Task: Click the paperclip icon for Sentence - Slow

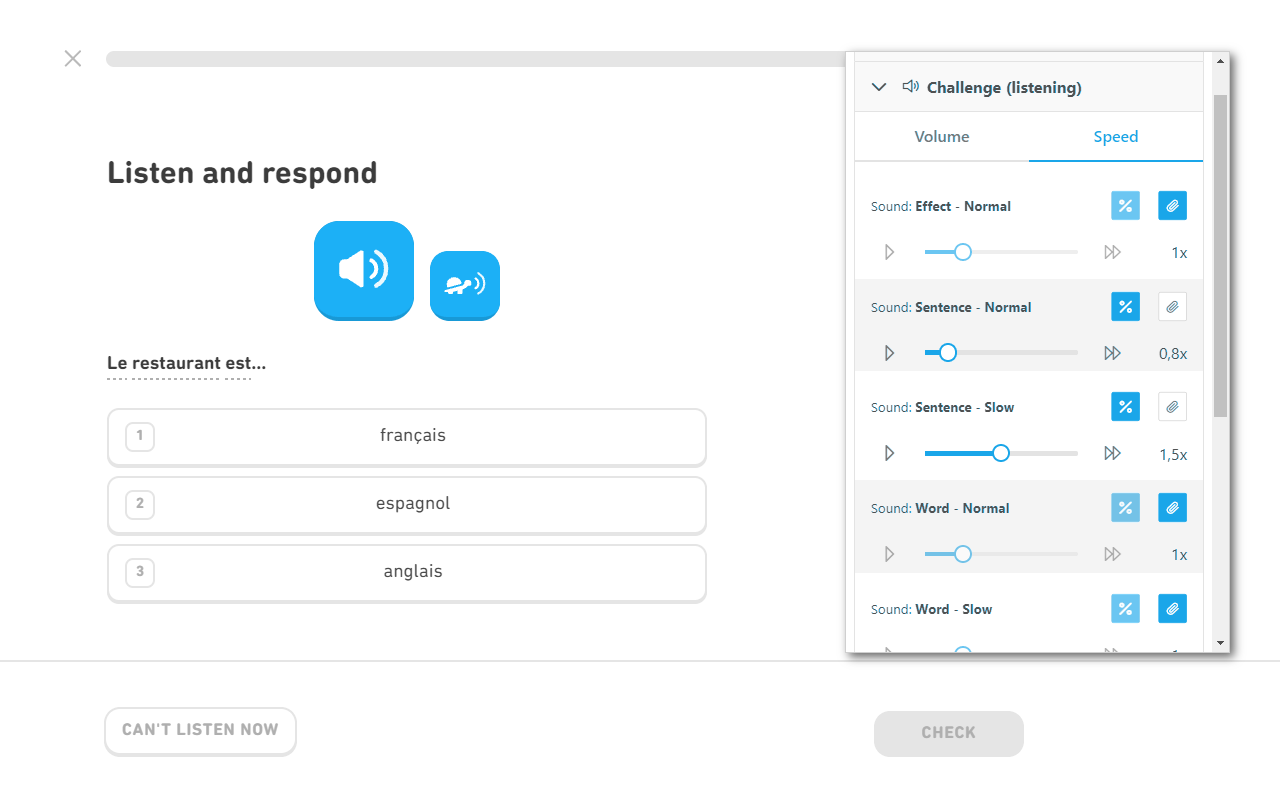Action: (x=1172, y=406)
